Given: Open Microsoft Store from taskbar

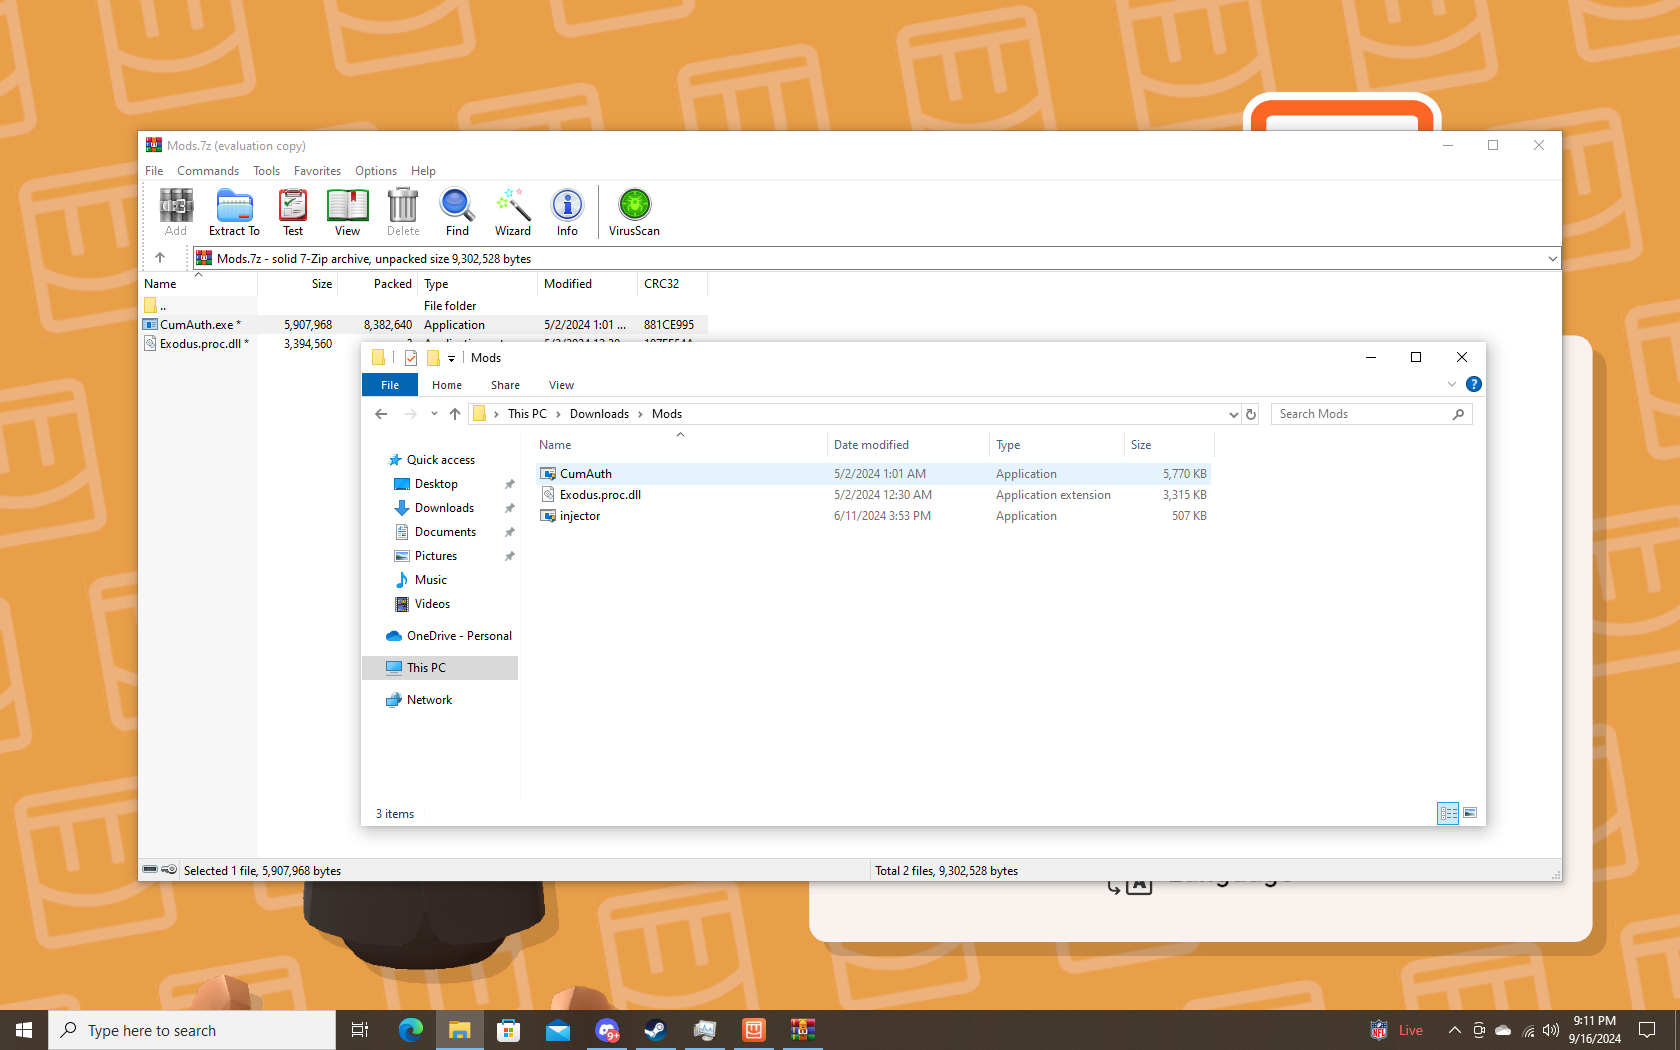Looking at the screenshot, I should point(508,1030).
